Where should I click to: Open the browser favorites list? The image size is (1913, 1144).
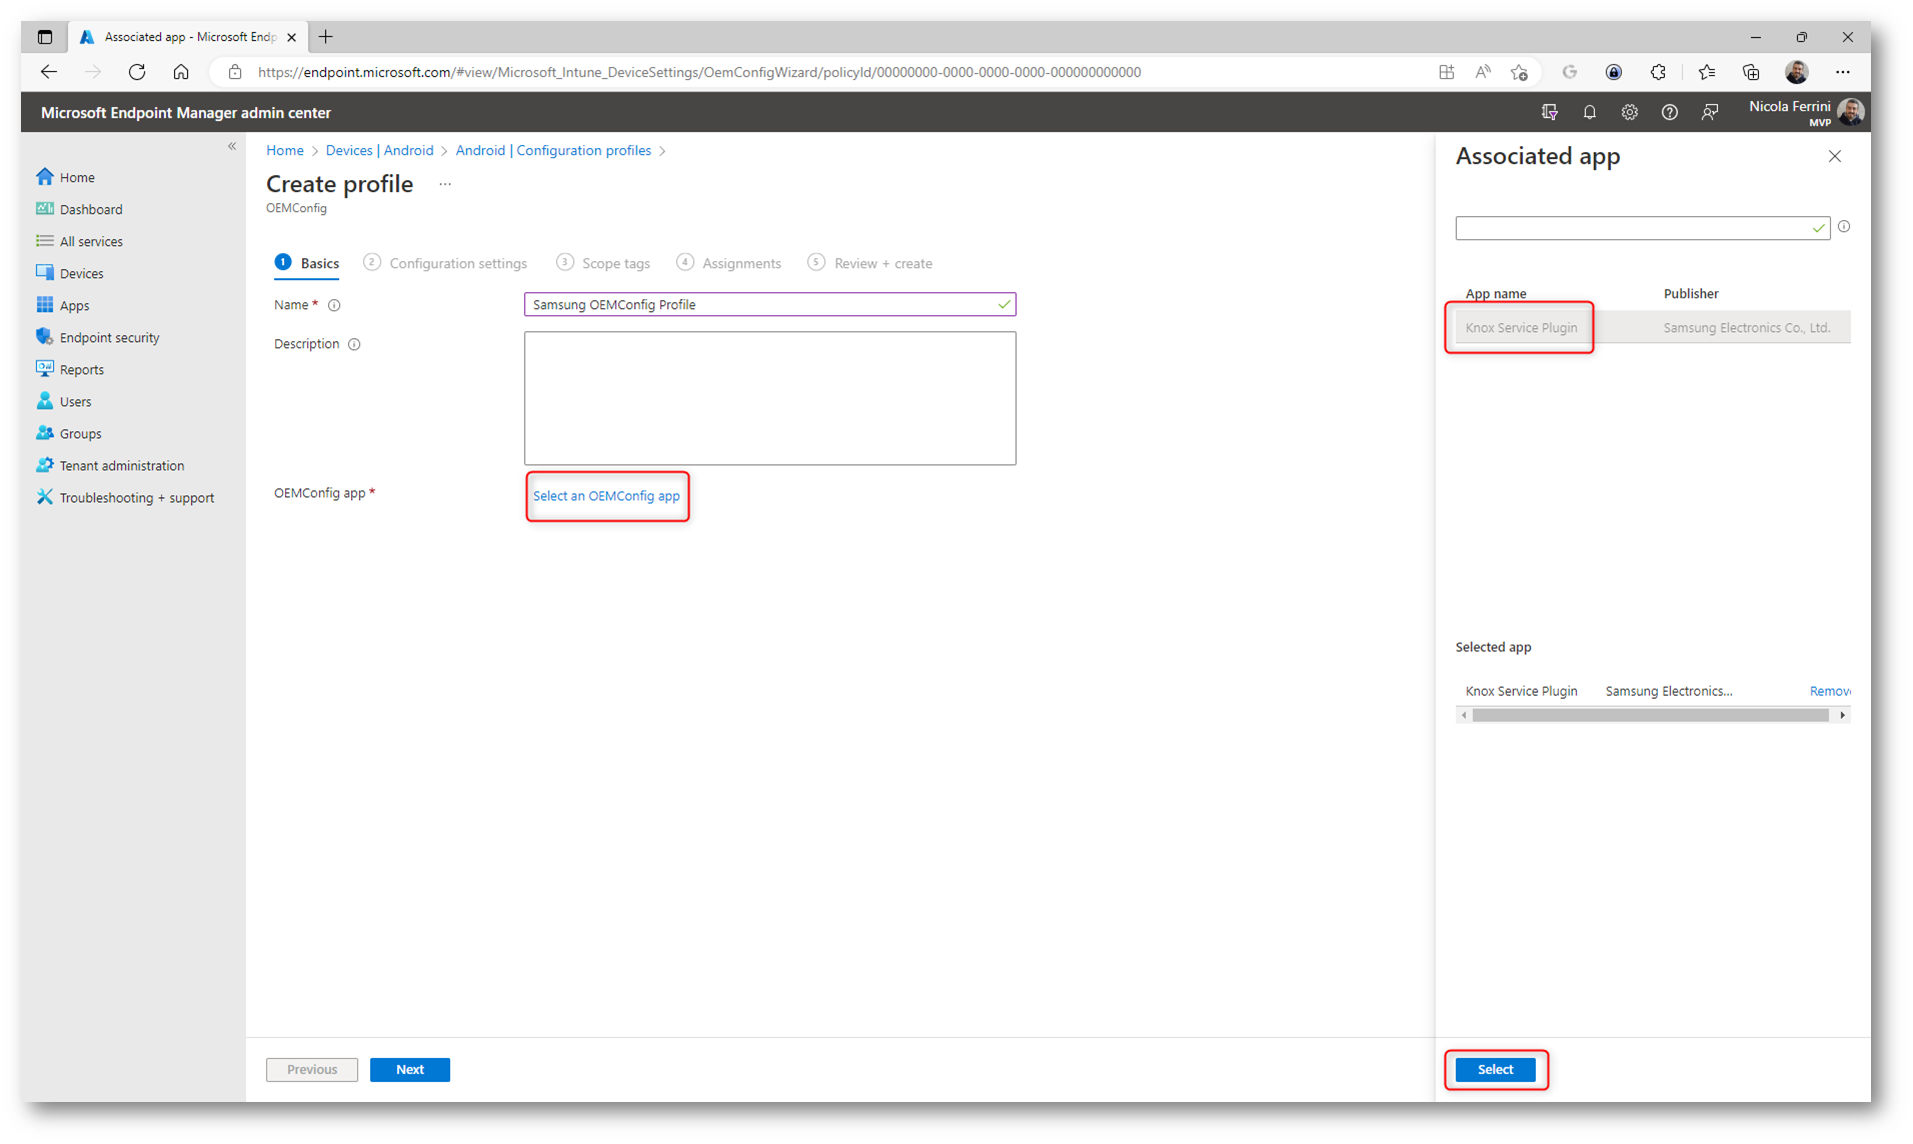tap(1706, 72)
